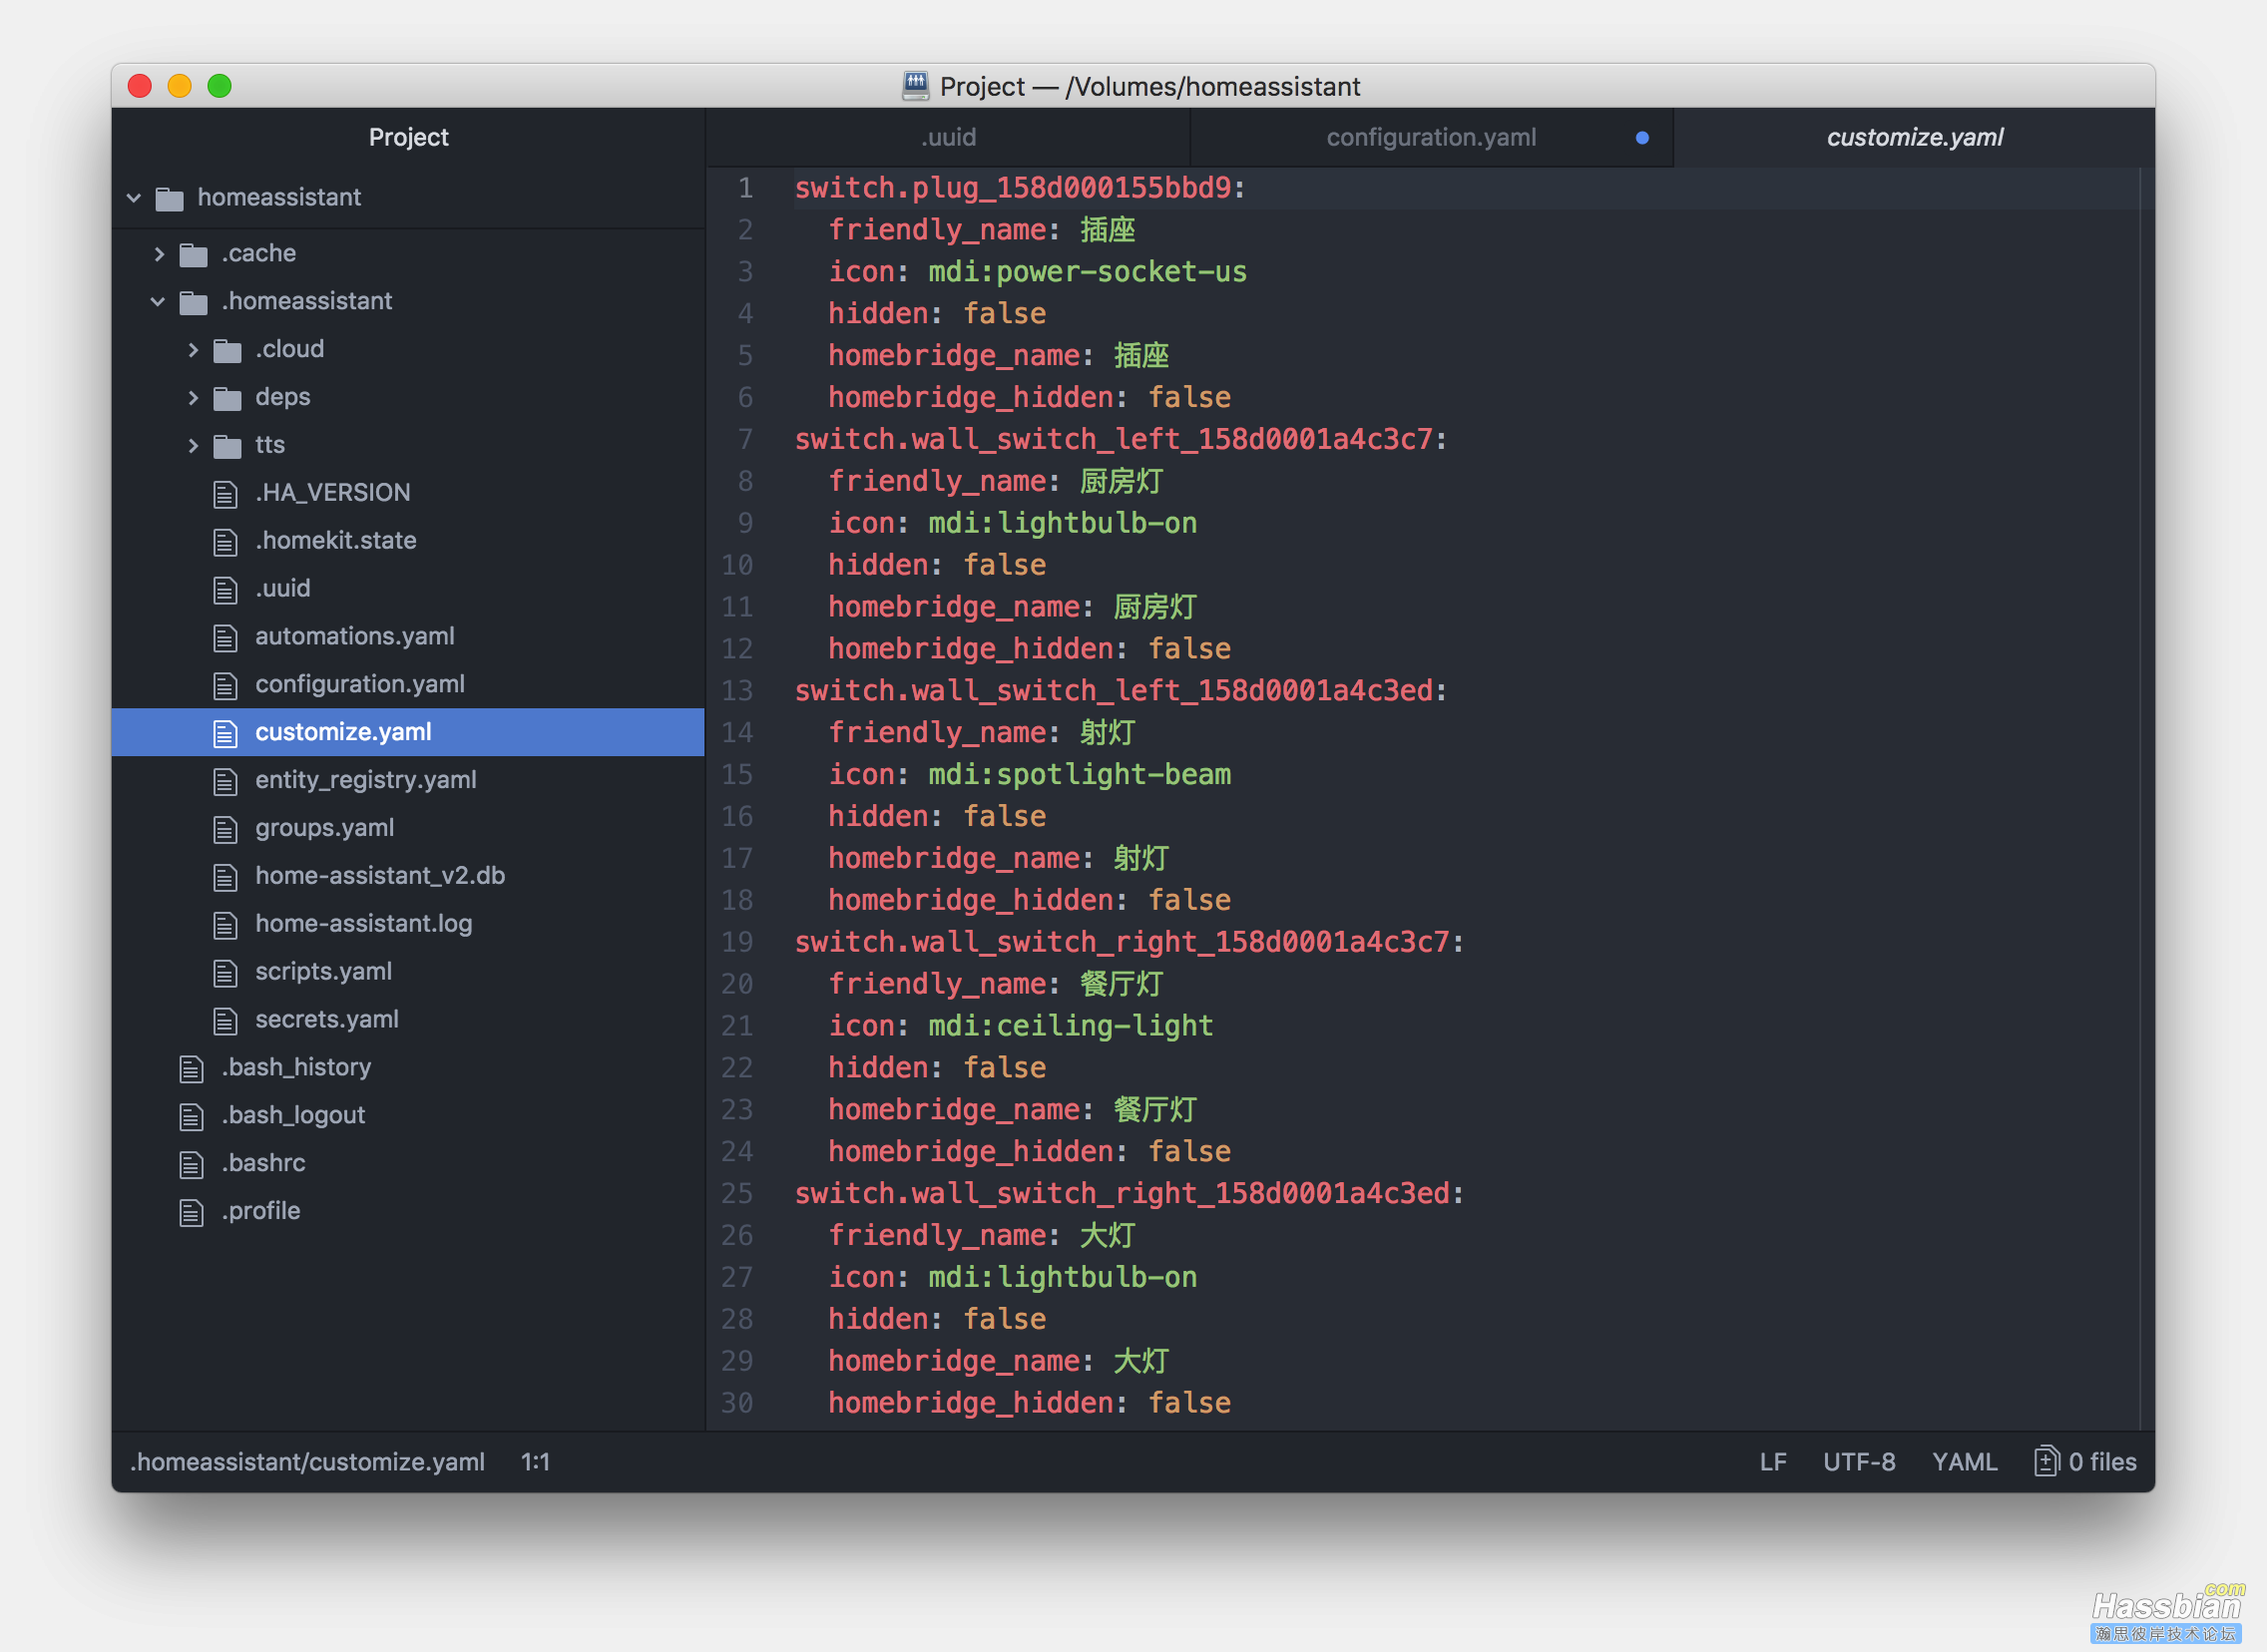Click the text mdi:ceiling-light on line 21
This screenshot has width=2267, height=1652.
tap(1070, 1026)
